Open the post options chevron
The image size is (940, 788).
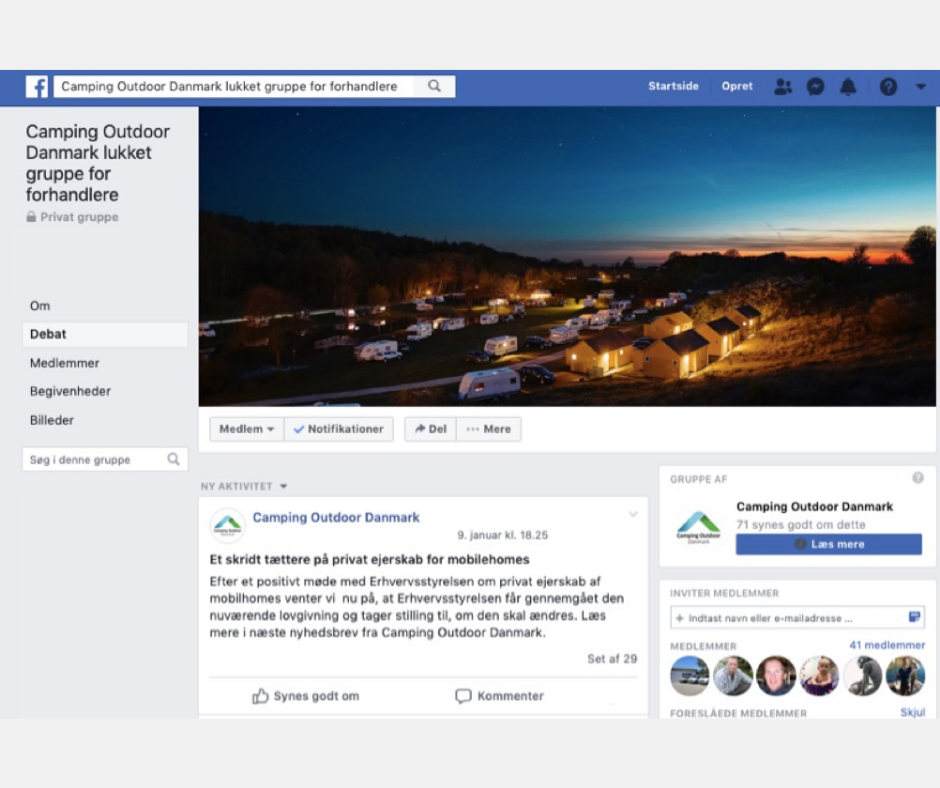(633, 515)
